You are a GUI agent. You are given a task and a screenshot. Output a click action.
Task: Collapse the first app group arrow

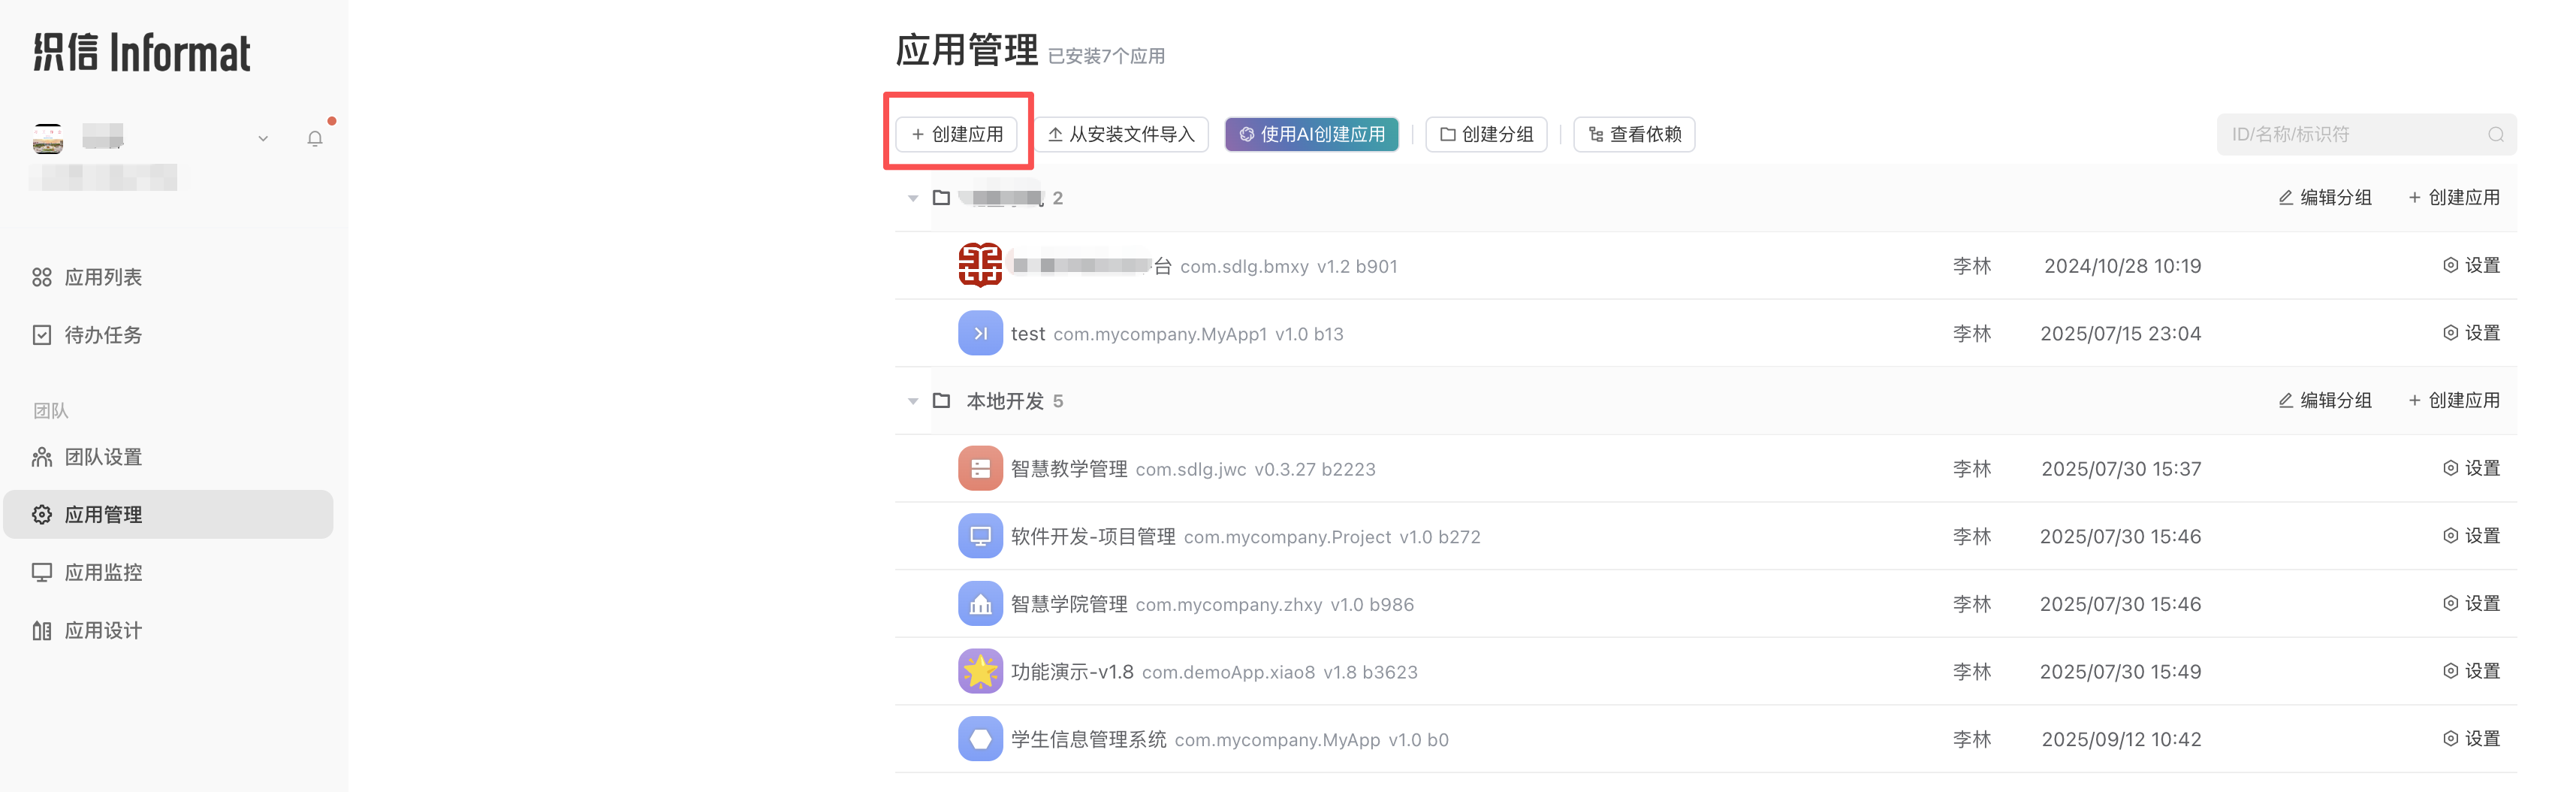point(912,198)
